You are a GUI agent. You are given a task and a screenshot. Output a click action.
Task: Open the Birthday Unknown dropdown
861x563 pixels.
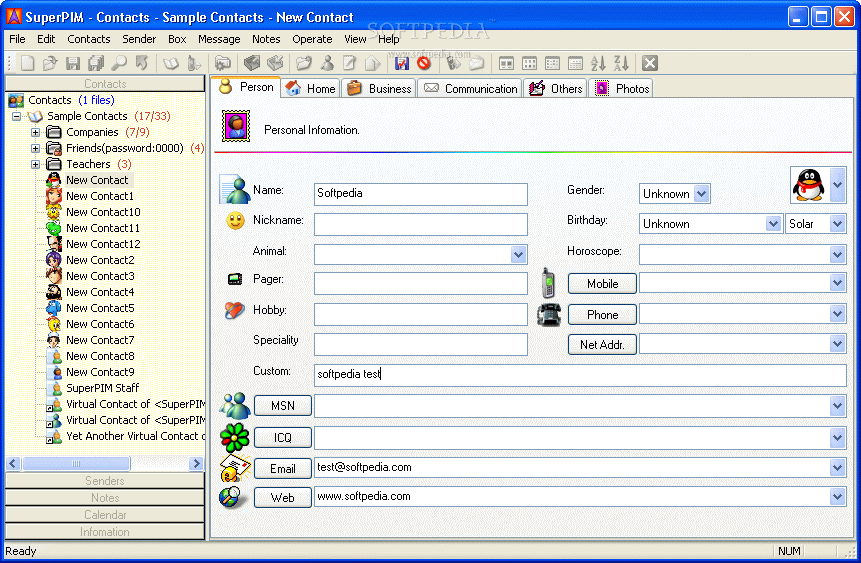pos(773,224)
